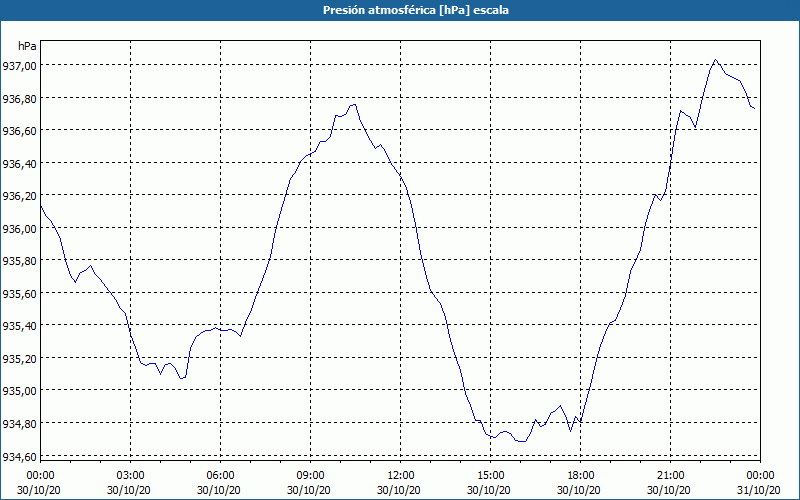
Task: Click the '00:00' label dated 30/10/20
Action: pos(40,476)
